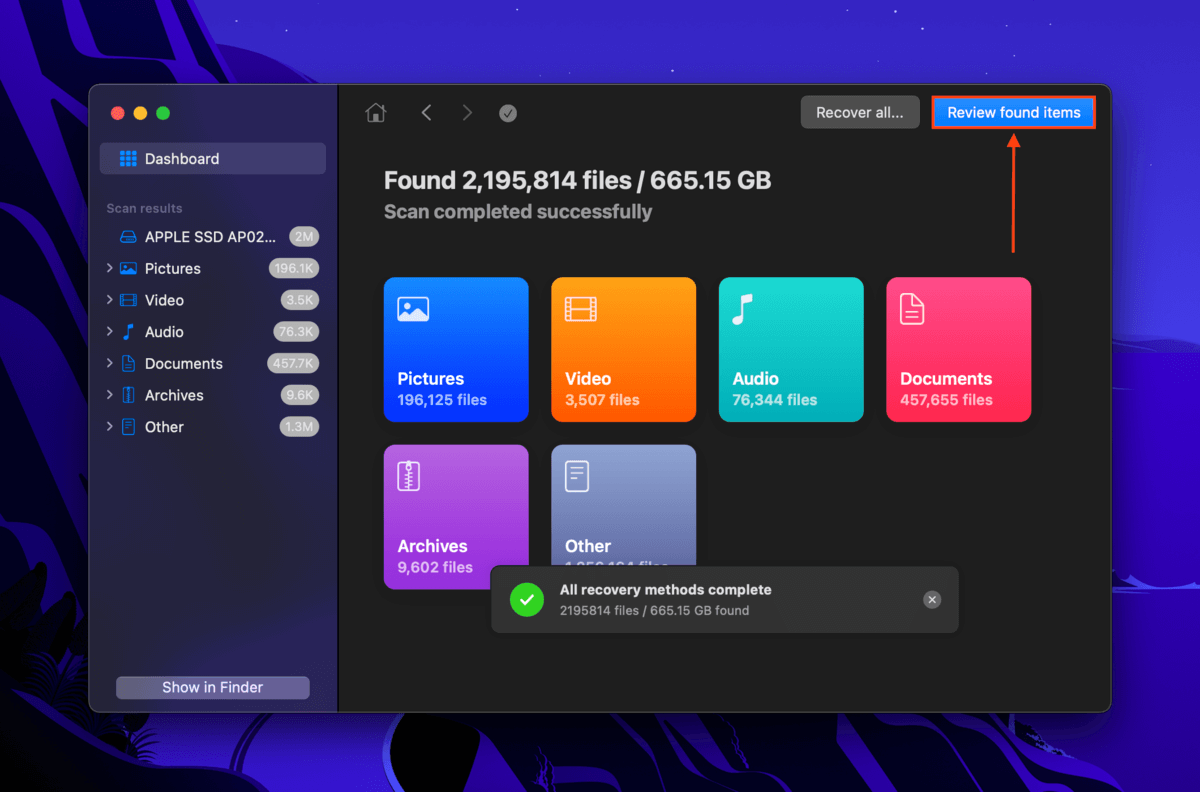
Task: Expand the Video group in sidebar
Action: pos(109,300)
